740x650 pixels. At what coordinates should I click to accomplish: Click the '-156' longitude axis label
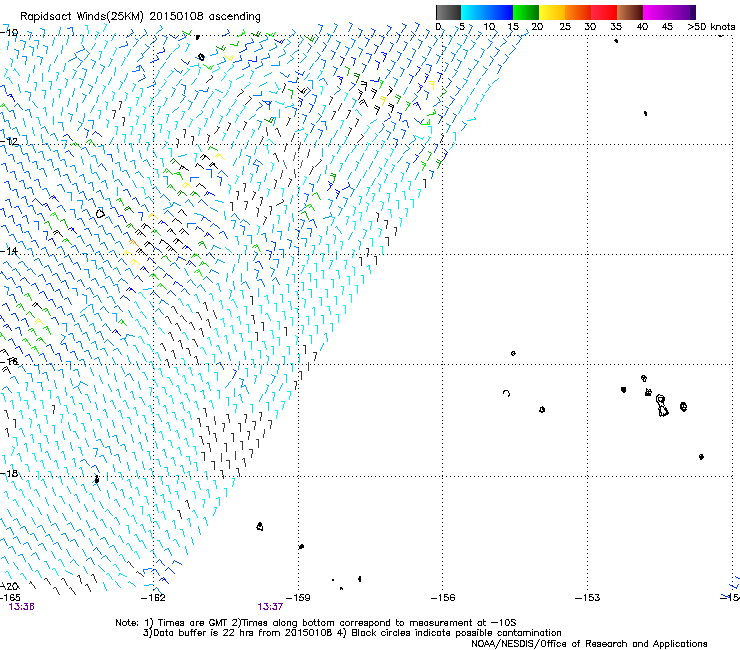(443, 598)
